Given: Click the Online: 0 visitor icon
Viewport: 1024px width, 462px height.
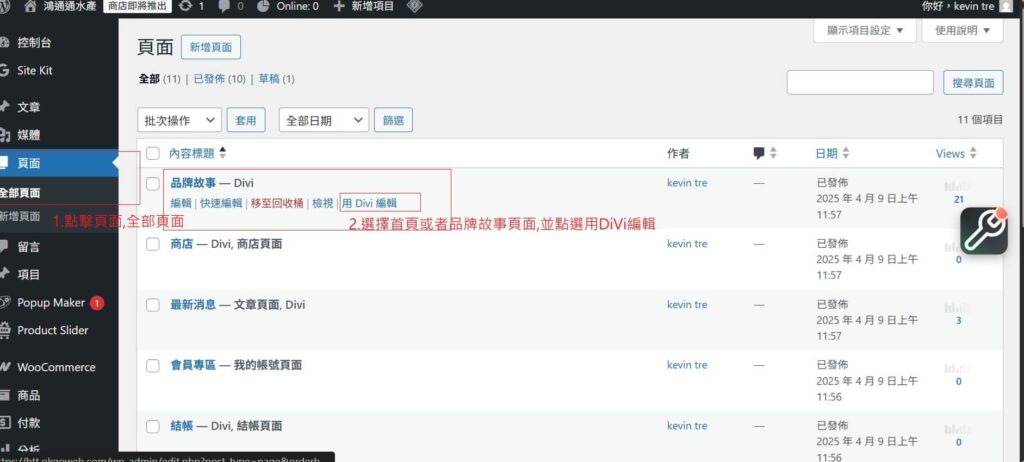Looking at the screenshot, I should [263, 6].
